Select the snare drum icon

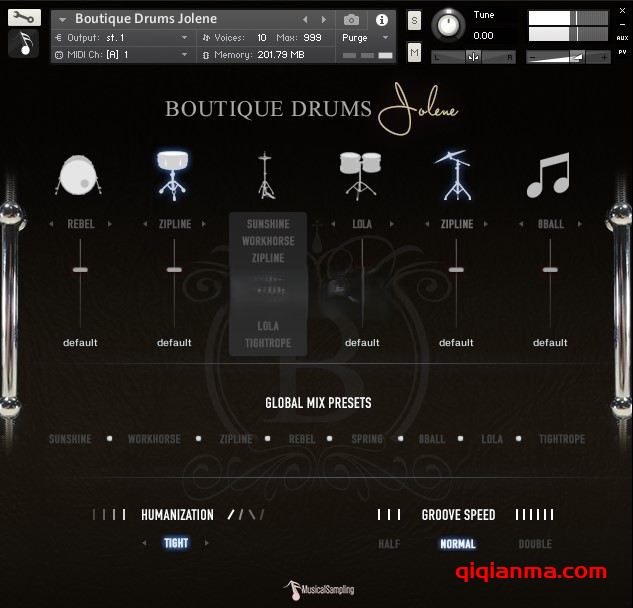(172, 176)
